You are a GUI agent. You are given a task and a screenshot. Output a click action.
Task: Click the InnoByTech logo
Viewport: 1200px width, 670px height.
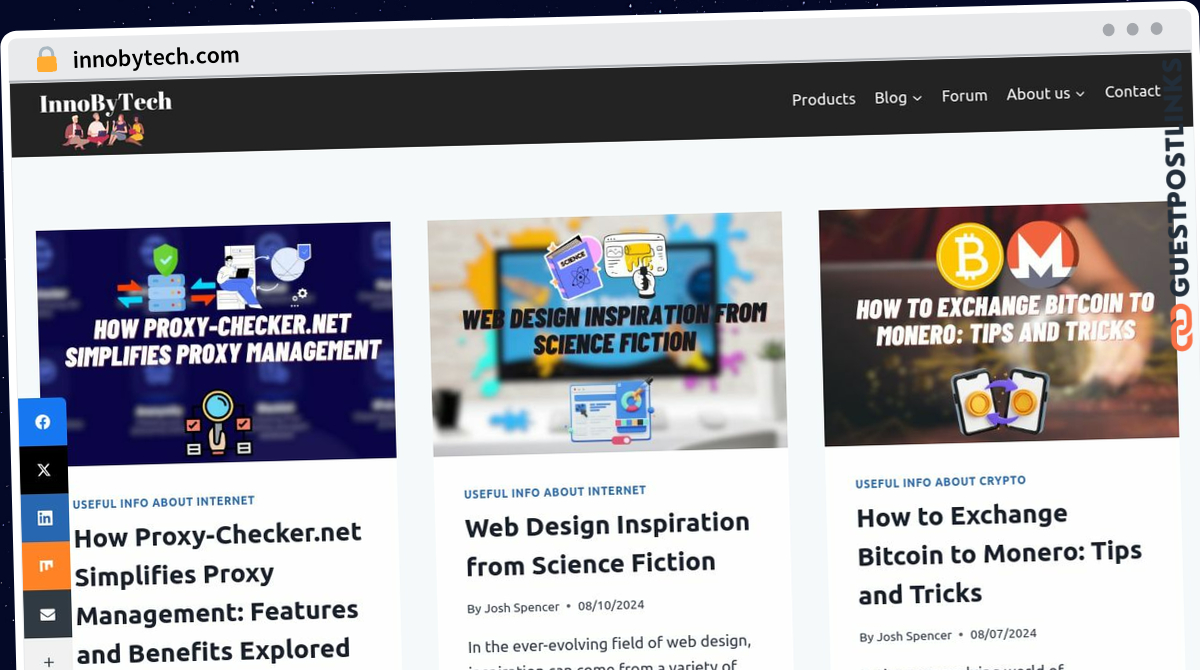coord(105,116)
